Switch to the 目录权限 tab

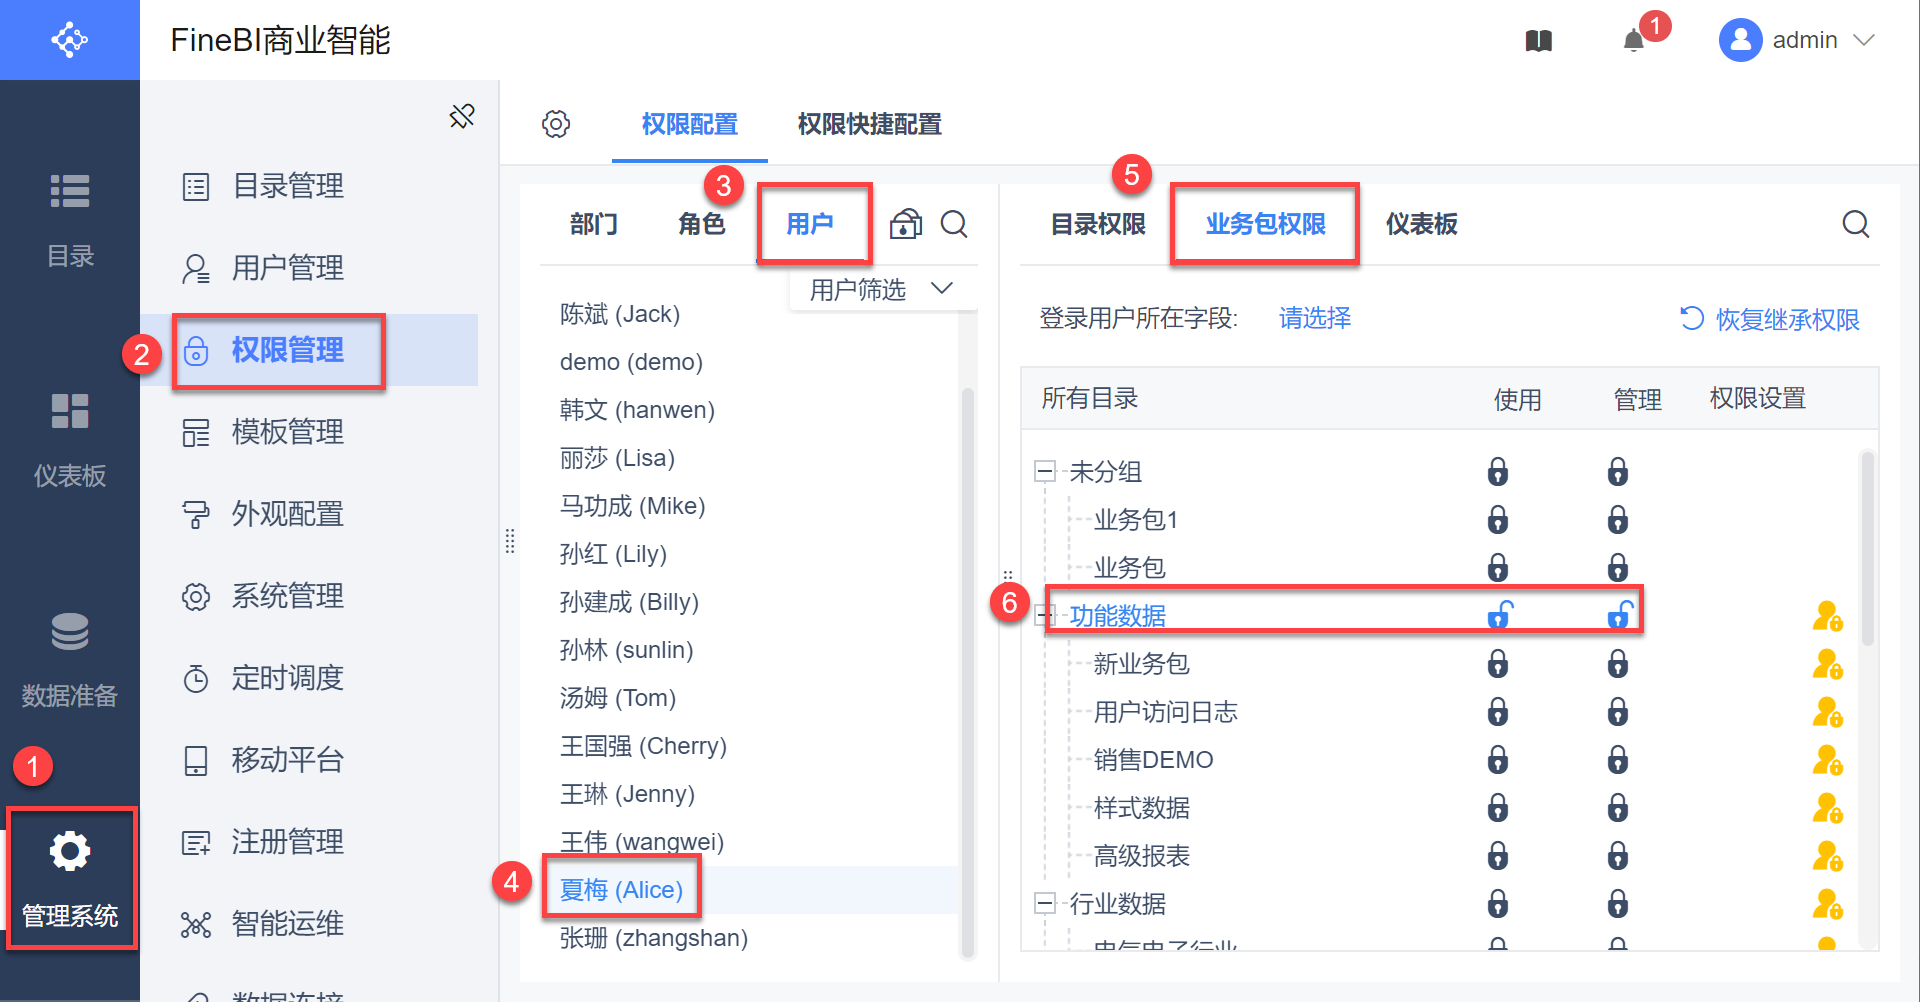pyautogui.click(x=1098, y=224)
